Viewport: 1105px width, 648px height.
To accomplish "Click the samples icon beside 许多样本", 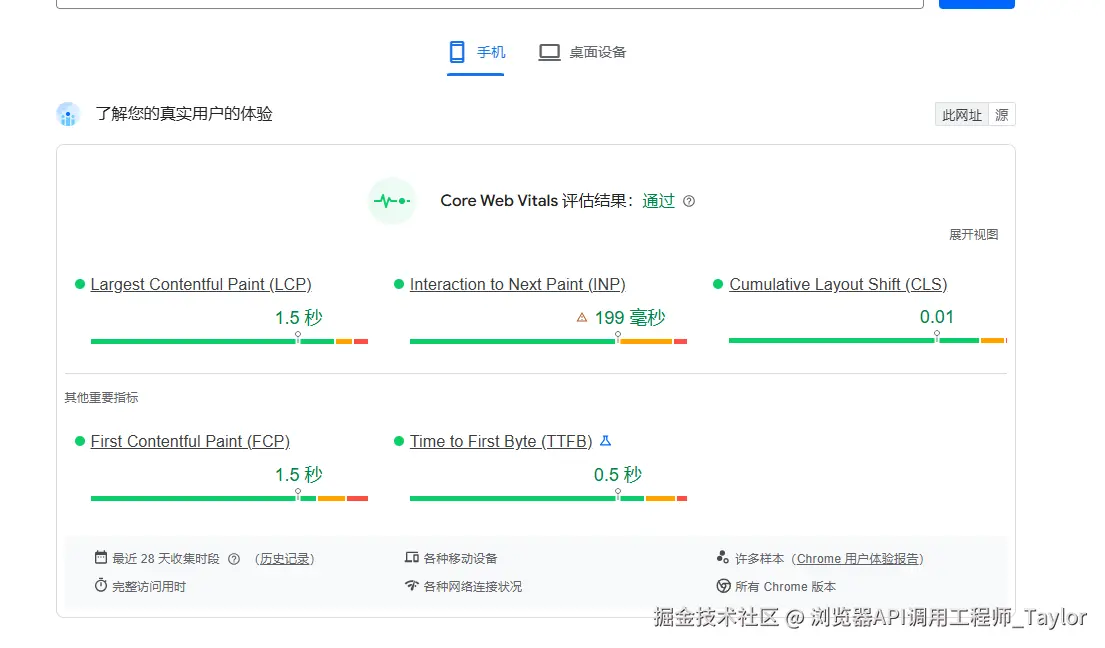I will pyautogui.click(x=722, y=558).
